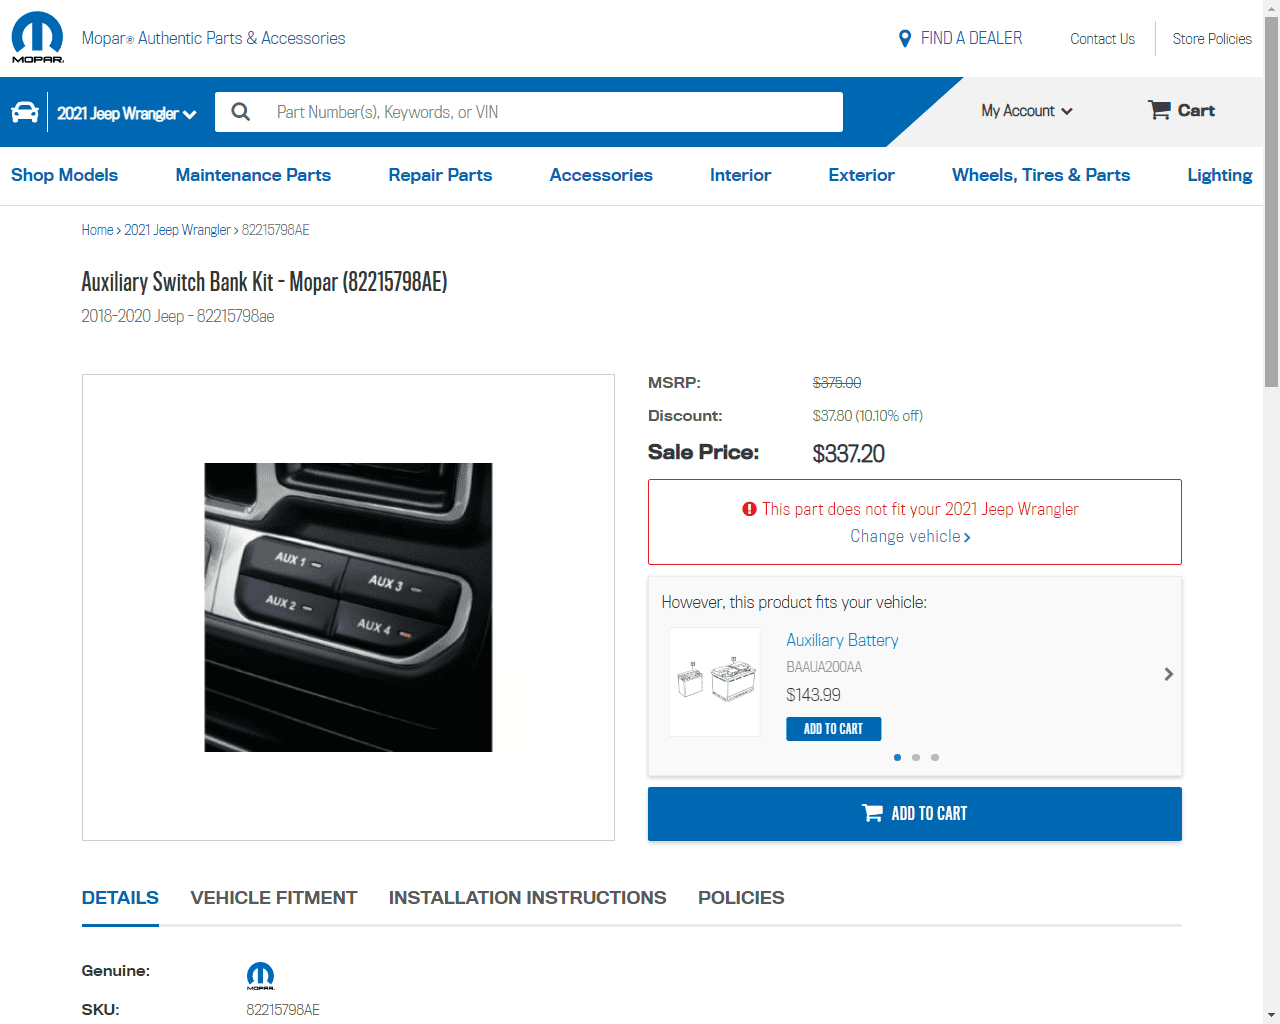Click the cart icon on the large Add to Cart button
Image resolution: width=1280 pixels, height=1024 pixels.
coord(872,813)
